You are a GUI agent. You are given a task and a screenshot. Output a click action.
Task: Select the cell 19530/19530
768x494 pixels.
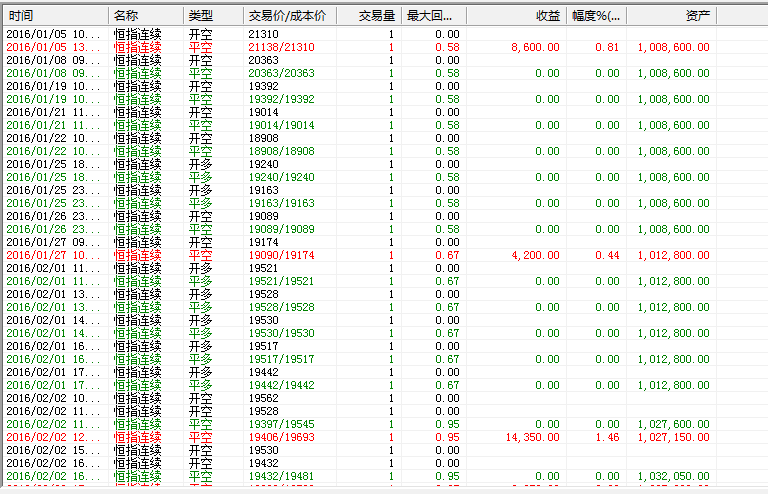pyautogui.click(x=282, y=333)
